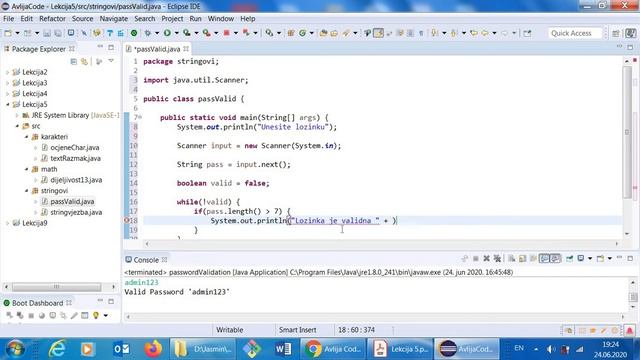This screenshot has height=360, width=640.
Task: Toggle Show Console When Standard Out Changes
Action: [x=544, y=258]
